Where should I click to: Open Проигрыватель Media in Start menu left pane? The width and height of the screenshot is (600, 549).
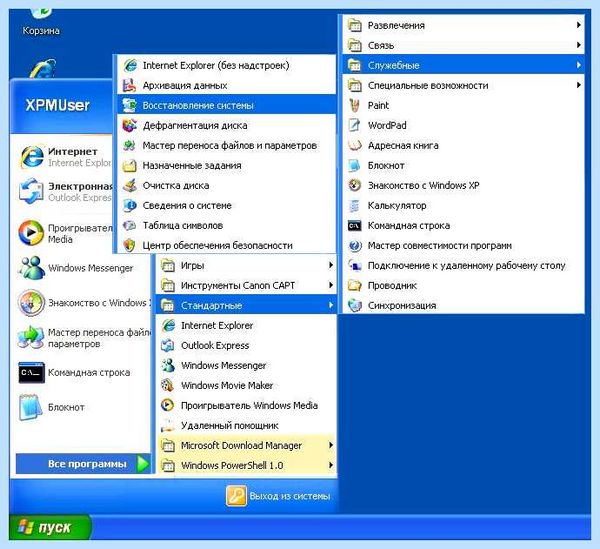point(65,233)
